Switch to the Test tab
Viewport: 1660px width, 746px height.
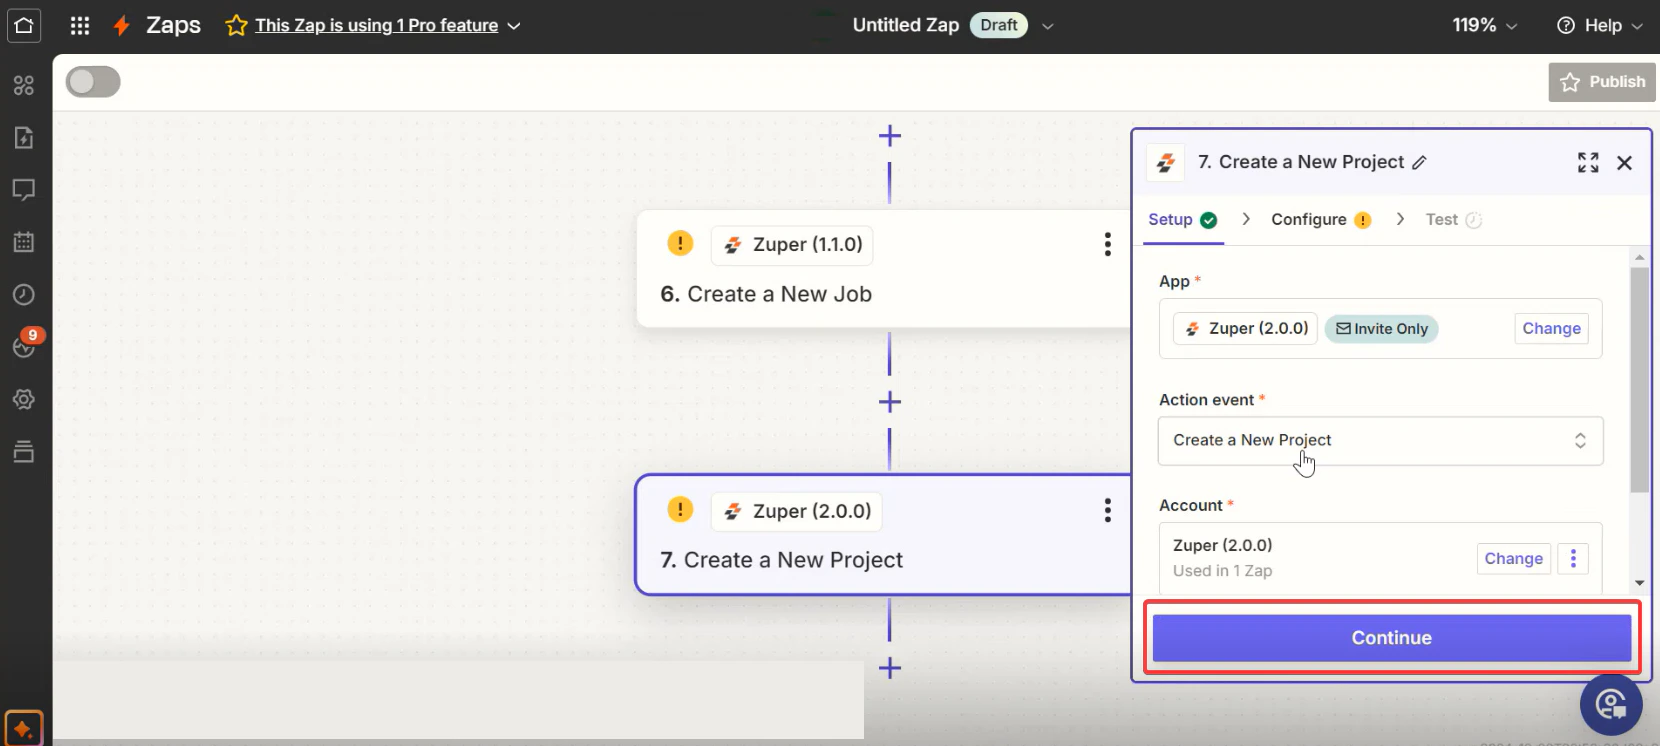pos(1453,220)
